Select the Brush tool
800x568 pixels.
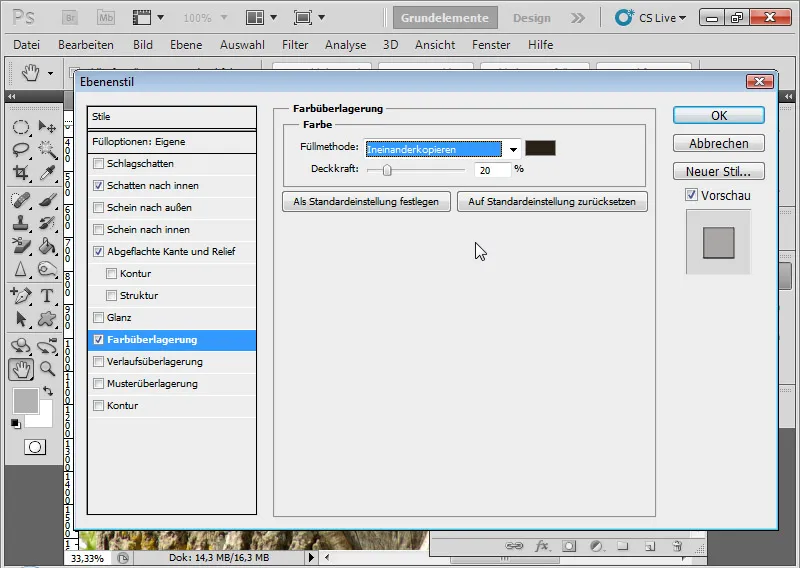coord(47,200)
